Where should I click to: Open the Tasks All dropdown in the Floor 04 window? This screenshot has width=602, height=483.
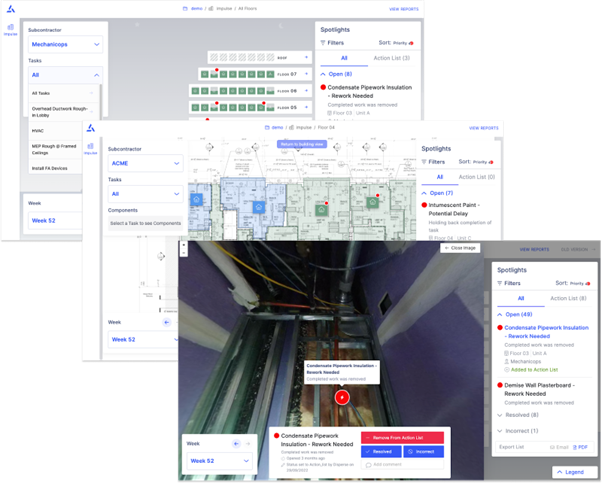tap(146, 194)
